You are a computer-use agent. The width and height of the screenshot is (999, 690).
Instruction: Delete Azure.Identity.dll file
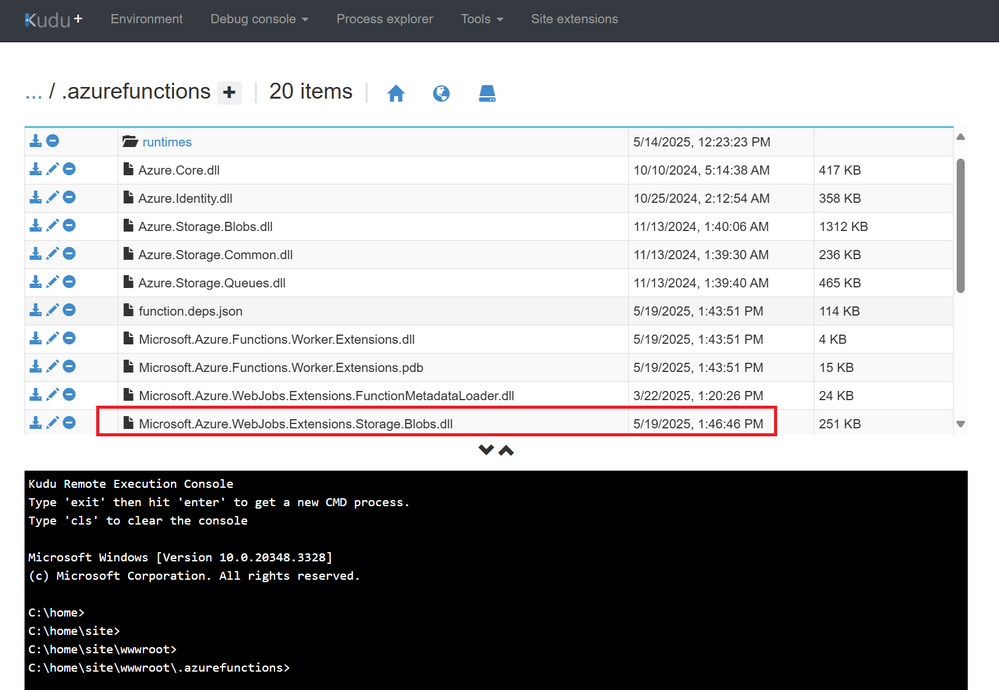click(x=69, y=197)
